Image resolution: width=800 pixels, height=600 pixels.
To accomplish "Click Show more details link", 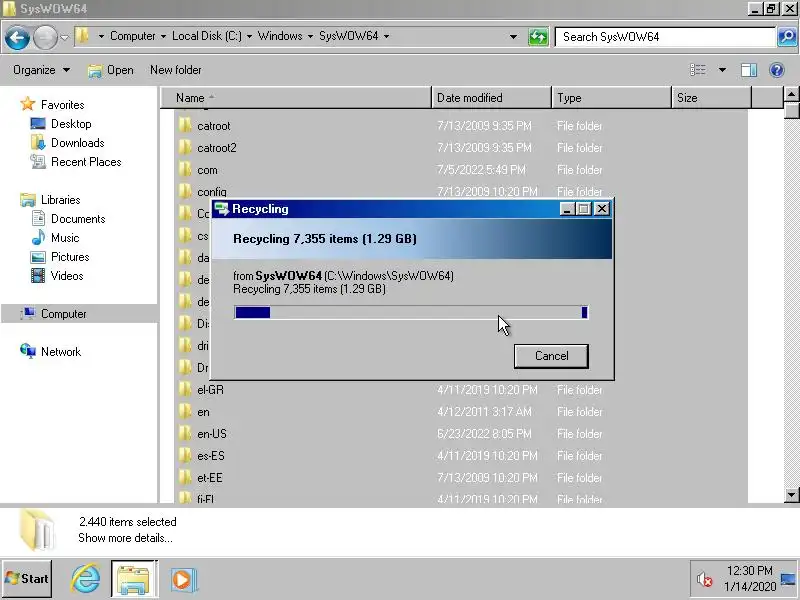I will point(125,538).
